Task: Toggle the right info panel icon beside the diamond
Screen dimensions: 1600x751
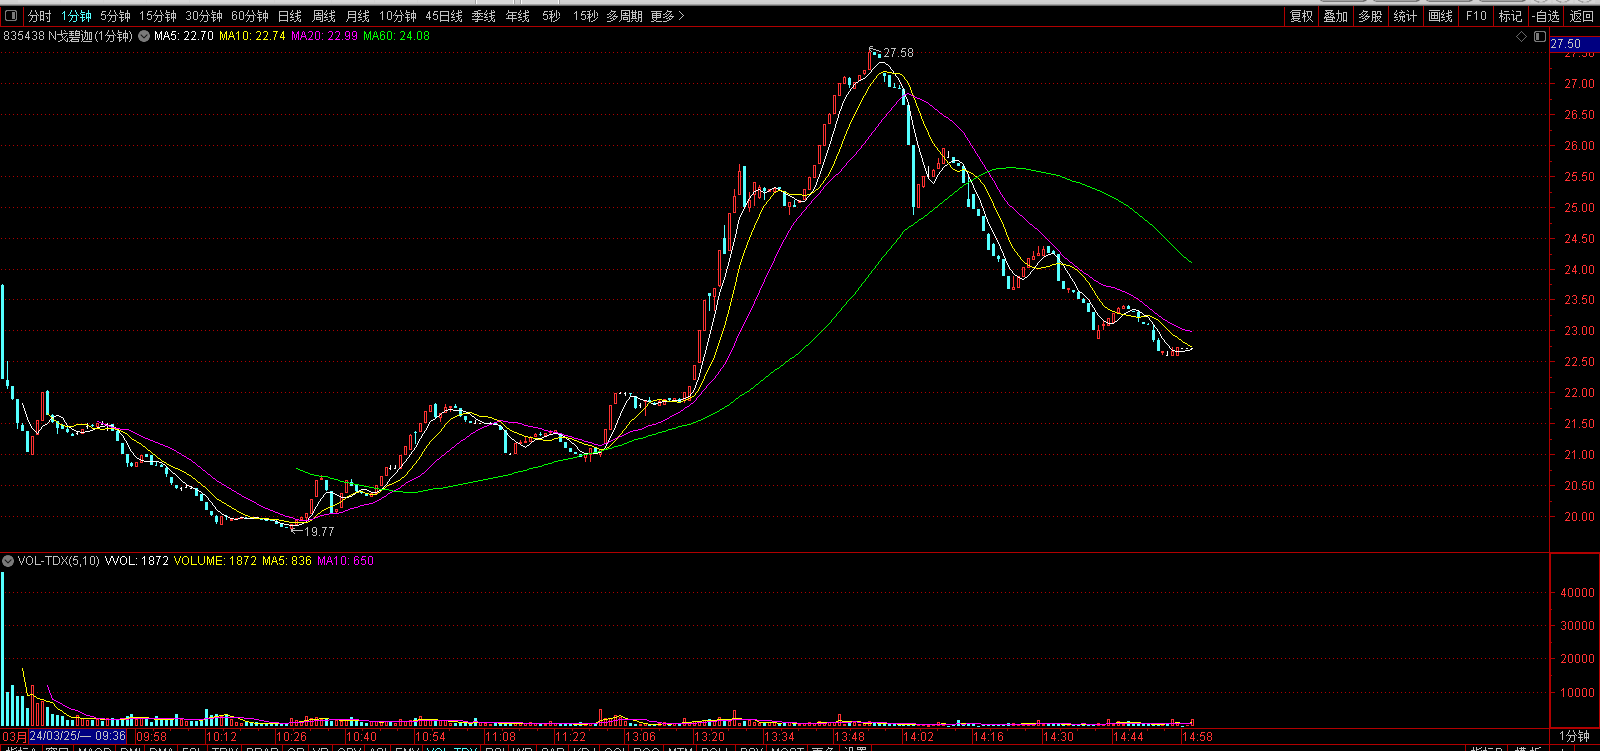Action: click(x=1540, y=36)
